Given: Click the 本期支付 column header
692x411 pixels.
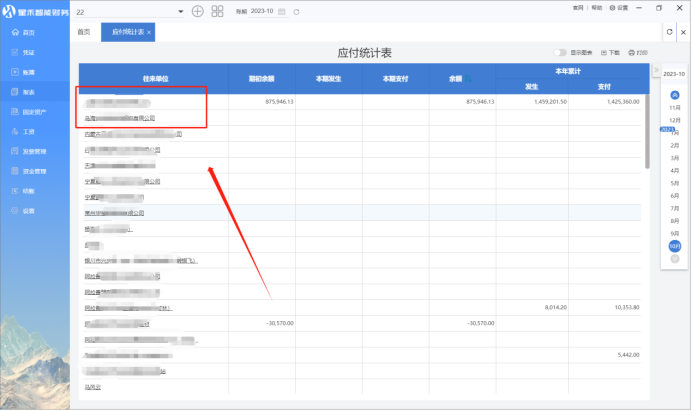Looking at the screenshot, I should coord(395,79).
